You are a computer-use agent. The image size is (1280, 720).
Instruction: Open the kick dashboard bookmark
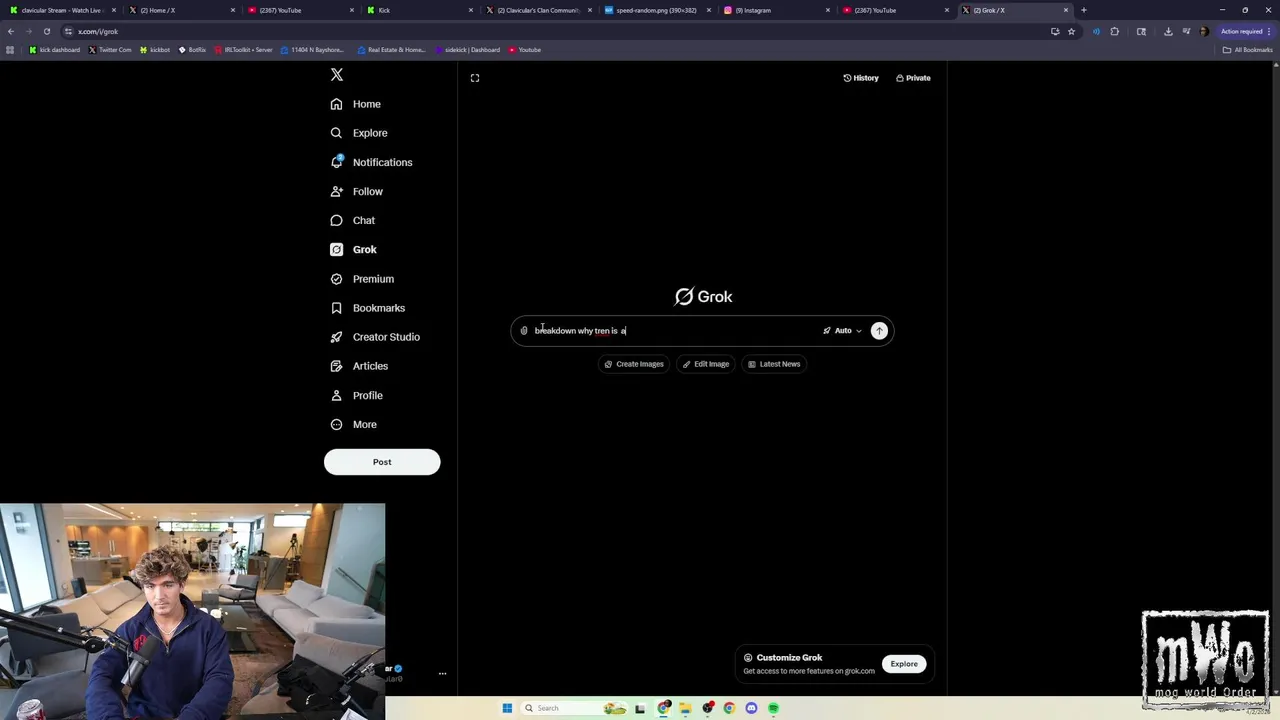55,50
